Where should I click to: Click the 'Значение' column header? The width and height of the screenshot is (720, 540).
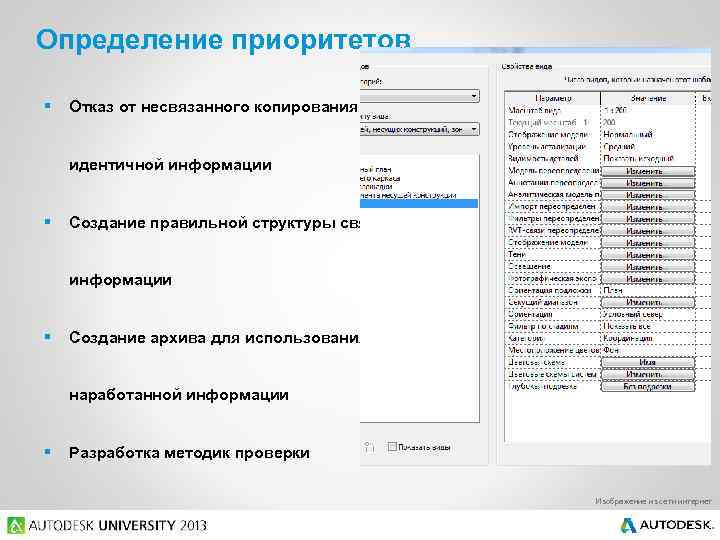coord(648,98)
